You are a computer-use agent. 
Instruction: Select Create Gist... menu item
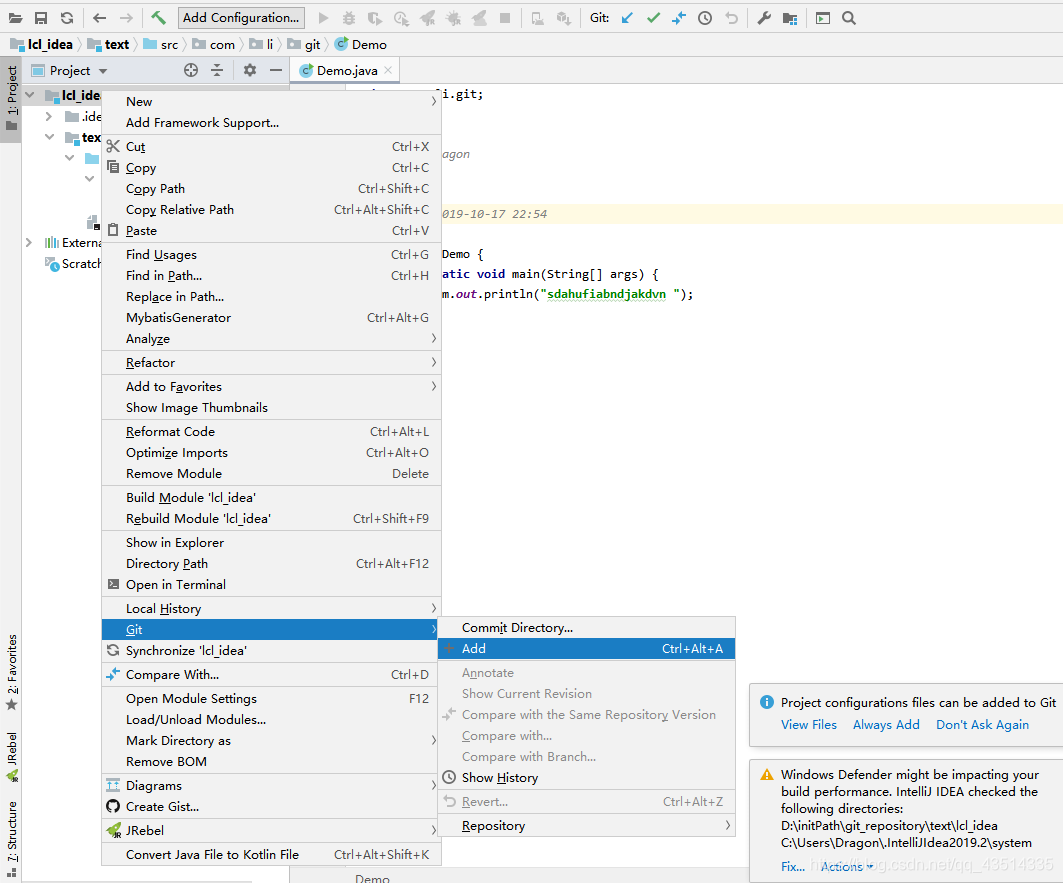click(x=271, y=806)
